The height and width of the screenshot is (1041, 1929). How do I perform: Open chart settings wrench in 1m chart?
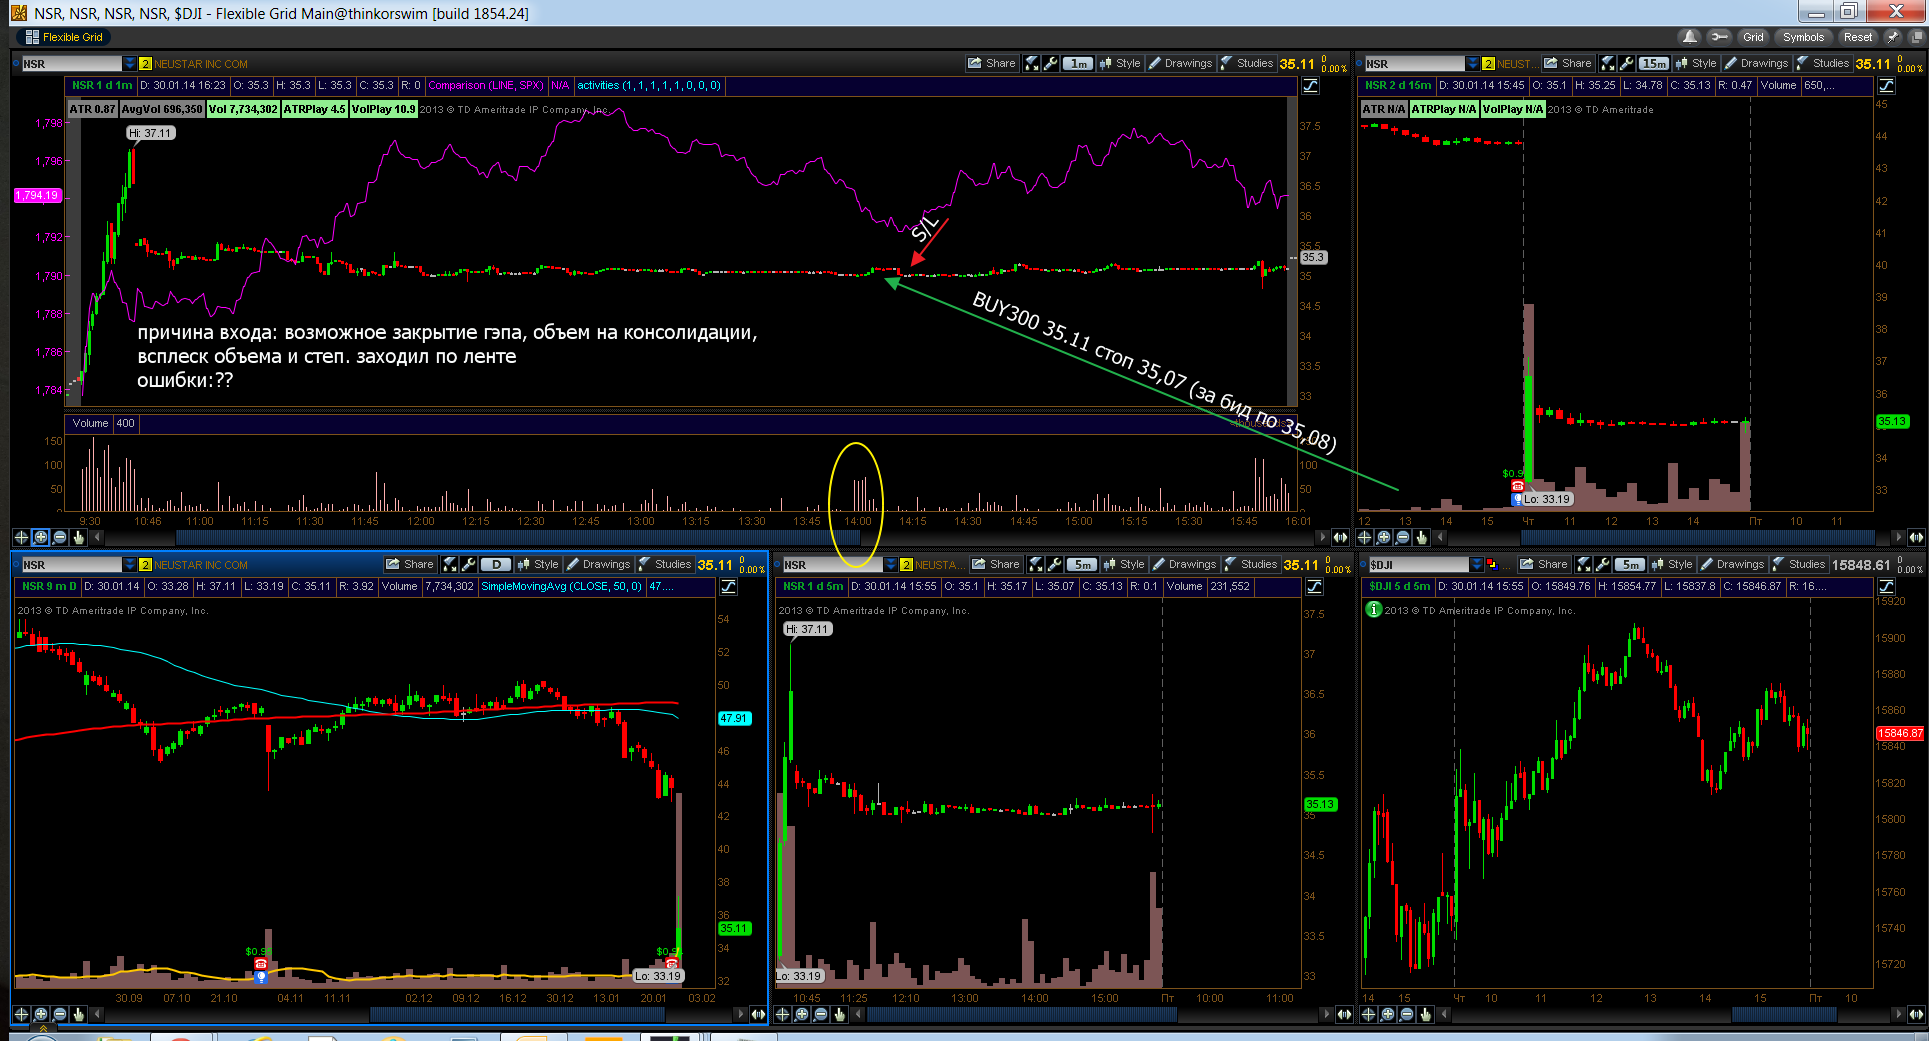pos(1051,63)
